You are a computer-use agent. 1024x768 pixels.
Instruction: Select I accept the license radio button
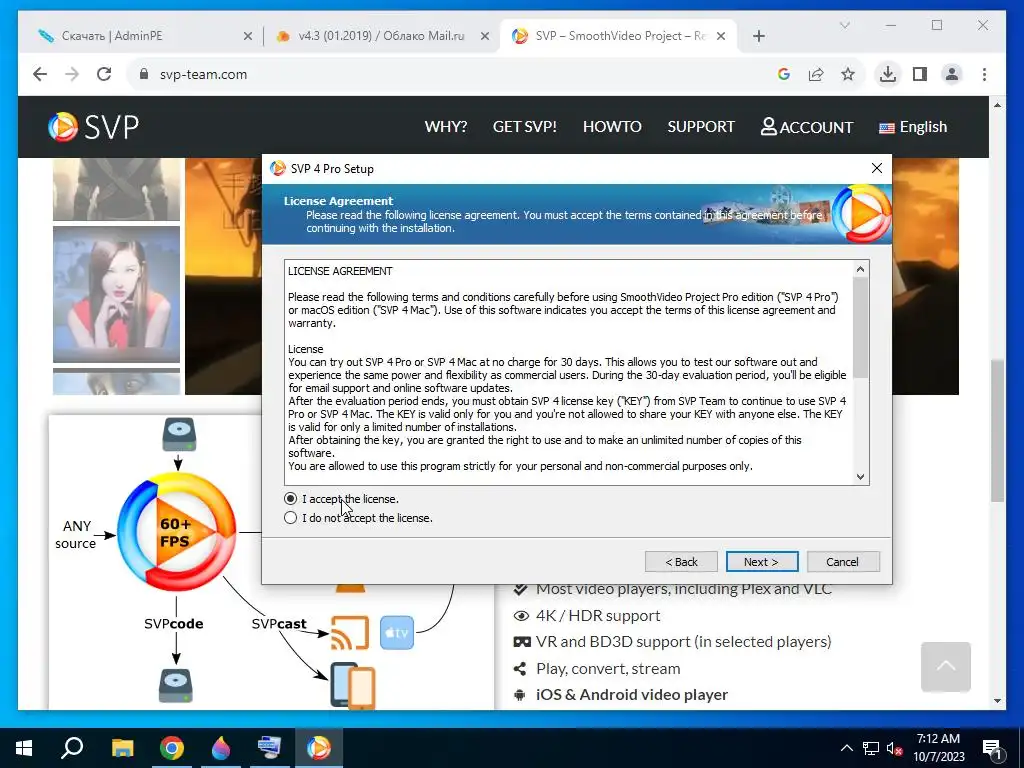pyautogui.click(x=291, y=499)
